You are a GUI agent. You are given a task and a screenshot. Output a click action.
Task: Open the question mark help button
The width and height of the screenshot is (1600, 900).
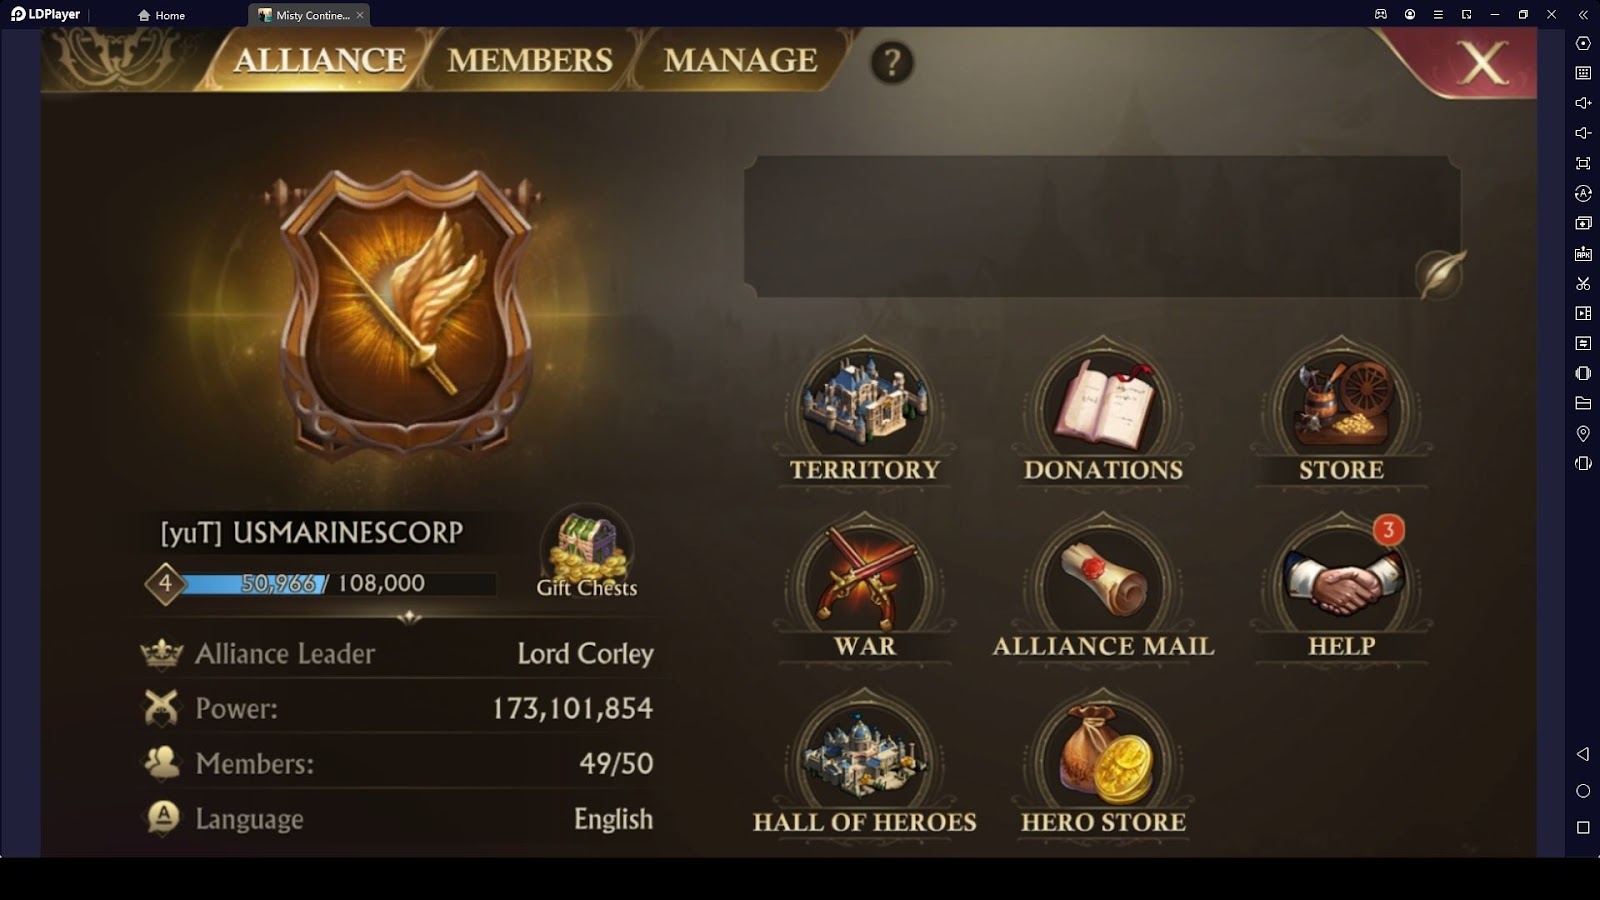891,62
